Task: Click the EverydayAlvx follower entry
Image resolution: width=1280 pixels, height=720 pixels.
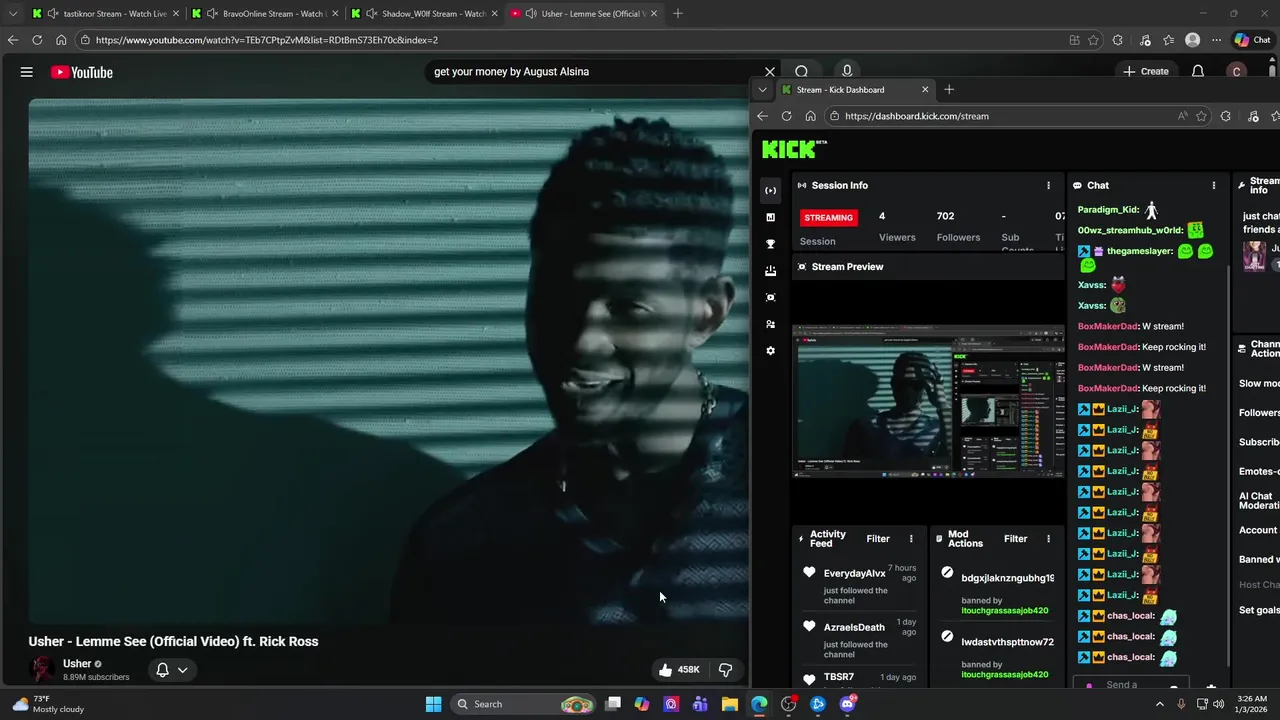Action: pos(860,585)
